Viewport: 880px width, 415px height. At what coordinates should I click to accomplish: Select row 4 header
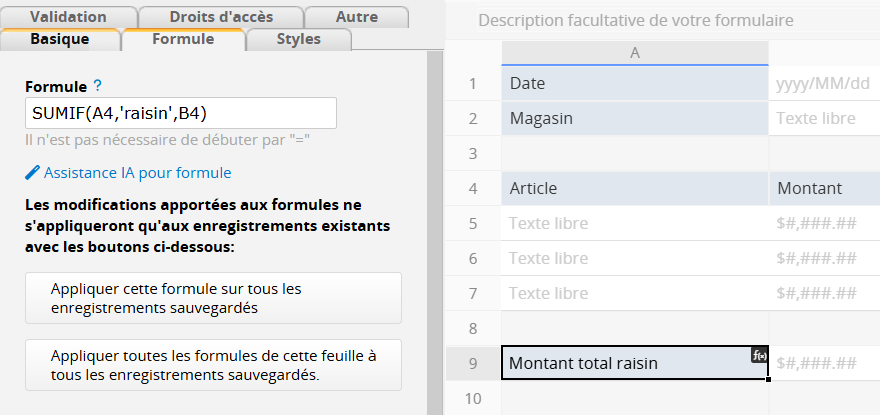point(473,188)
